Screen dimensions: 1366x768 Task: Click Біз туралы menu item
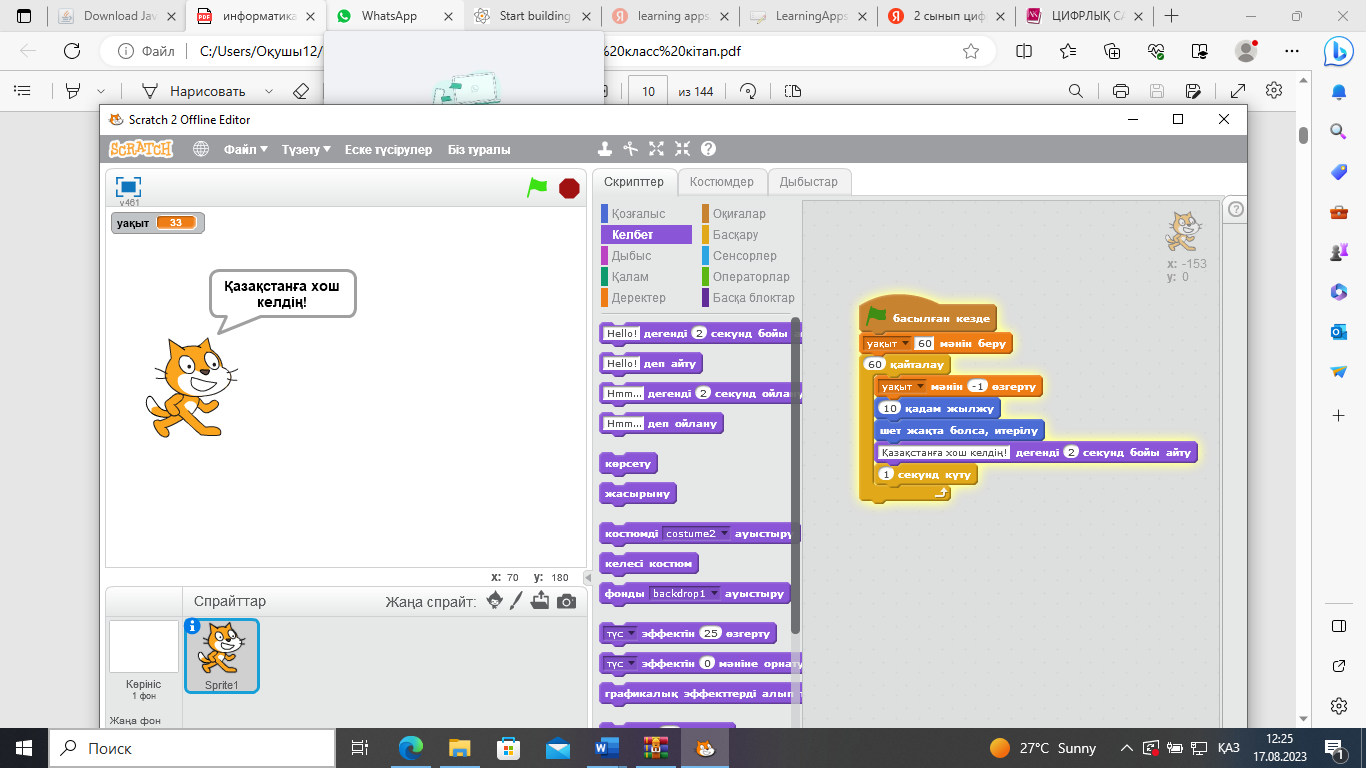(x=479, y=149)
